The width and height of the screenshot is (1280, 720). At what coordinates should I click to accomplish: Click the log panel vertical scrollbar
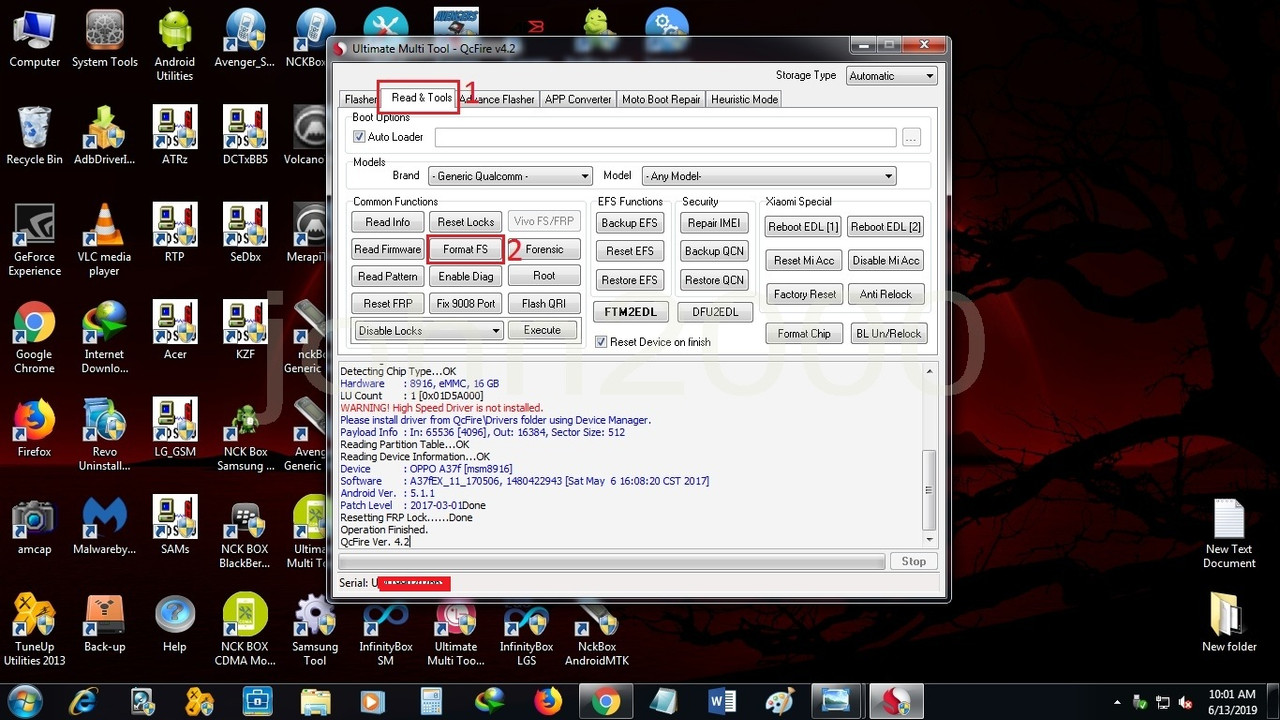(929, 455)
